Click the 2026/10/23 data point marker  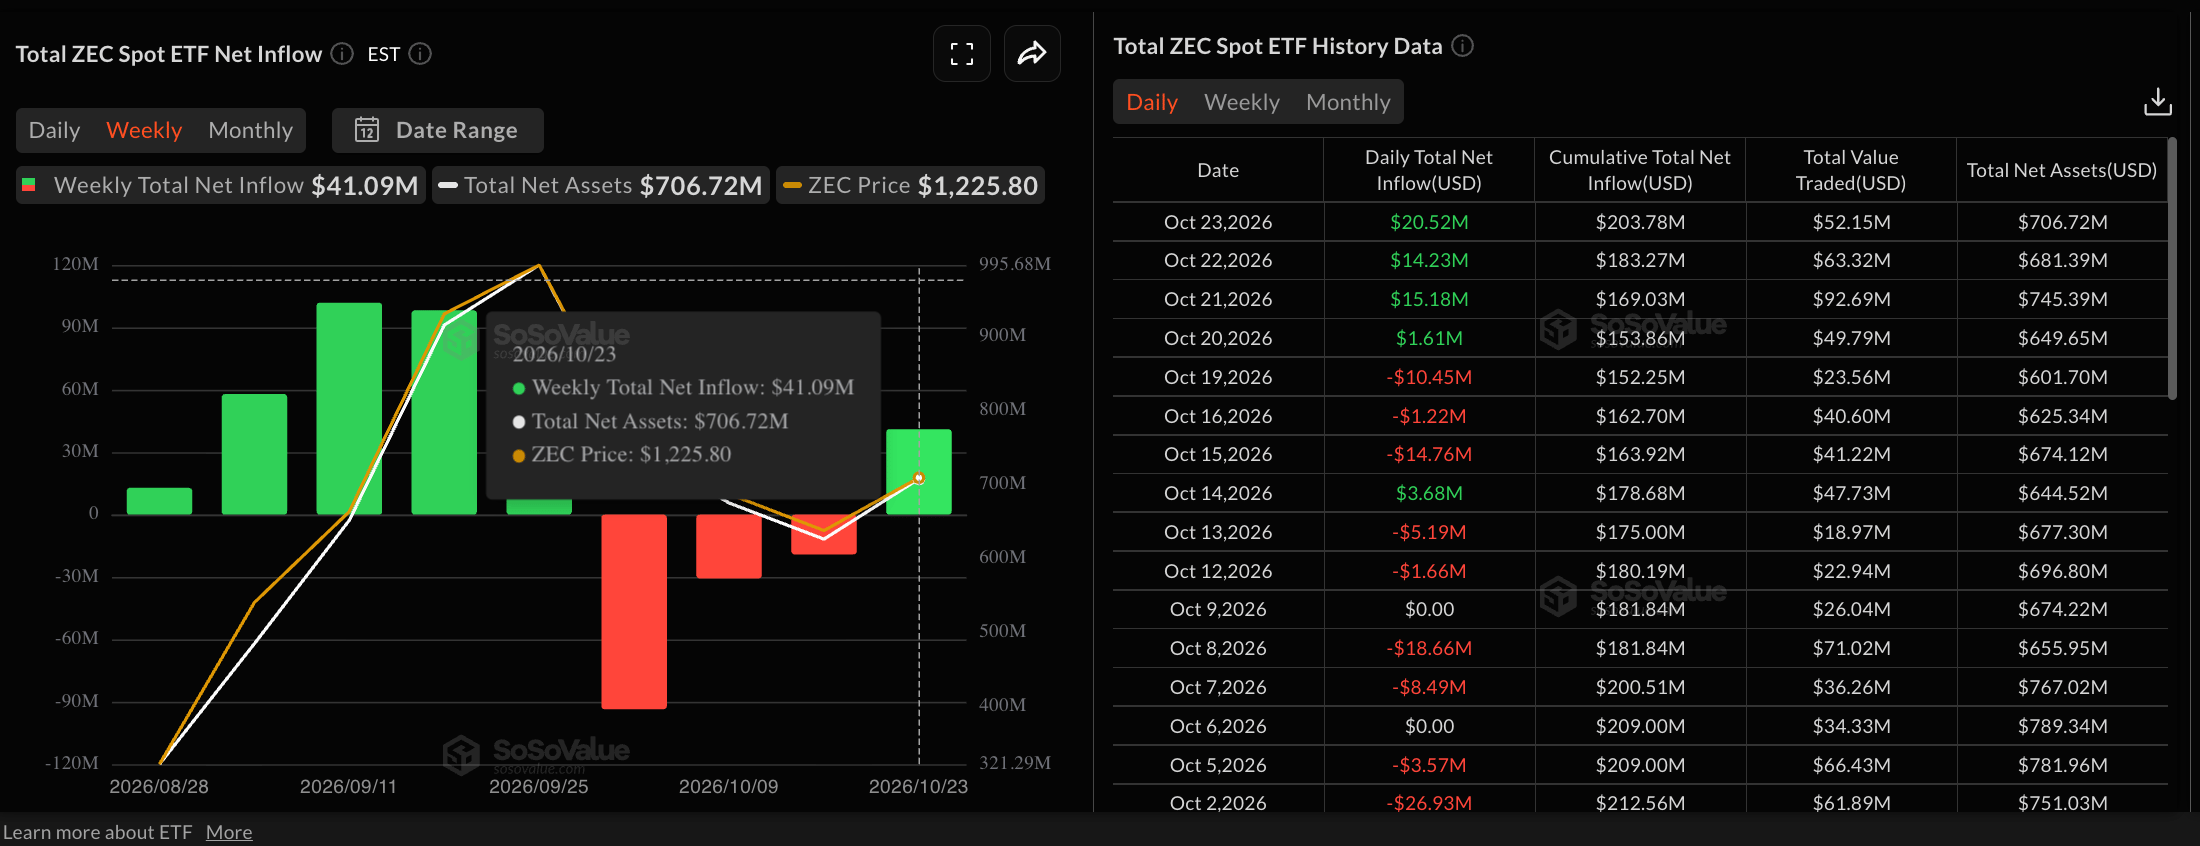tap(919, 478)
